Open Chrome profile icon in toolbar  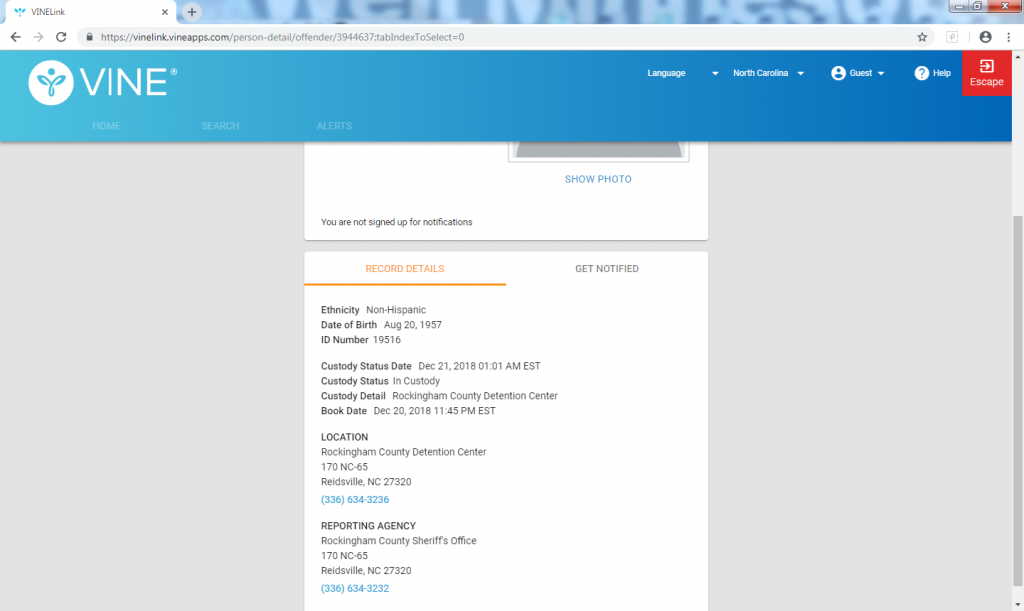(x=985, y=37)
